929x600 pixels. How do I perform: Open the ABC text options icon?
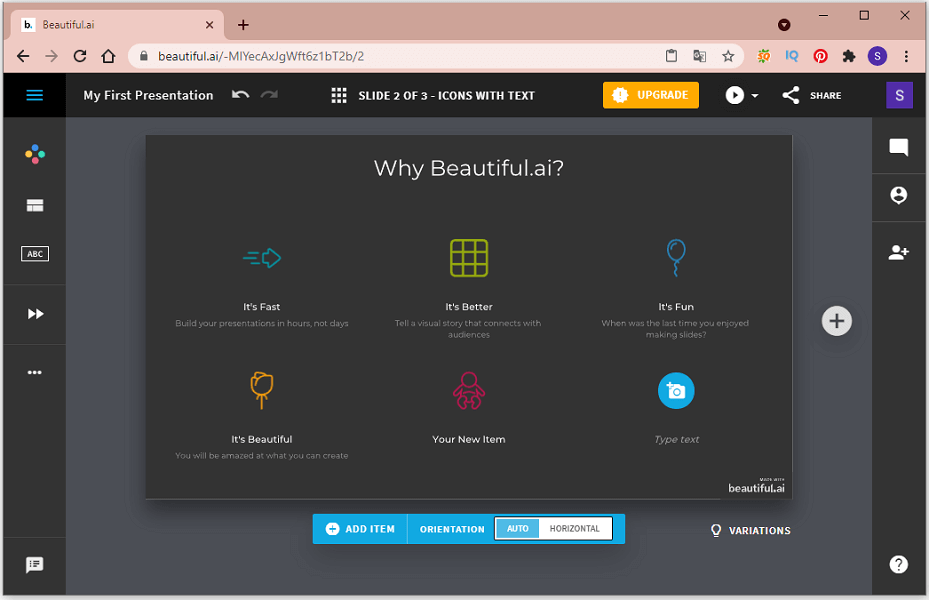click(35, 254)
